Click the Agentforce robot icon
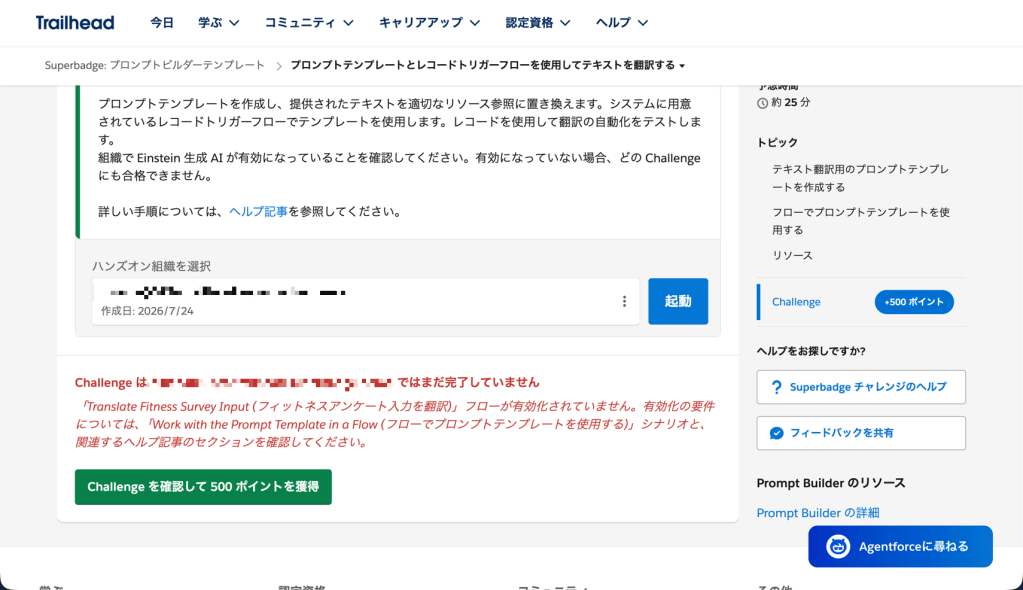This screenshot has height=590, width=1023. 838,546
